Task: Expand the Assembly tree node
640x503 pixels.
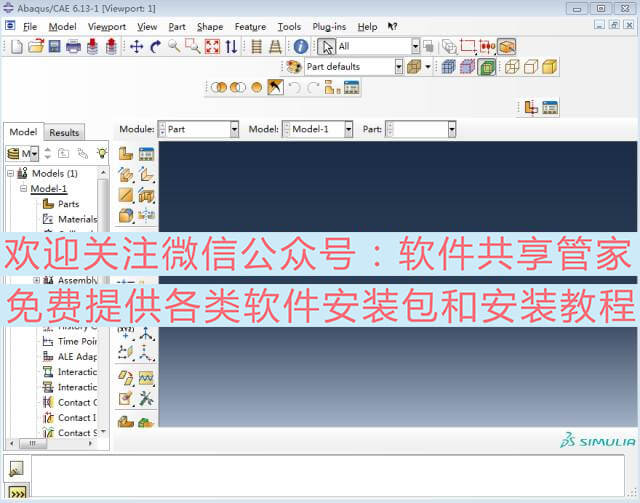Action: click(x=36, y=280)
